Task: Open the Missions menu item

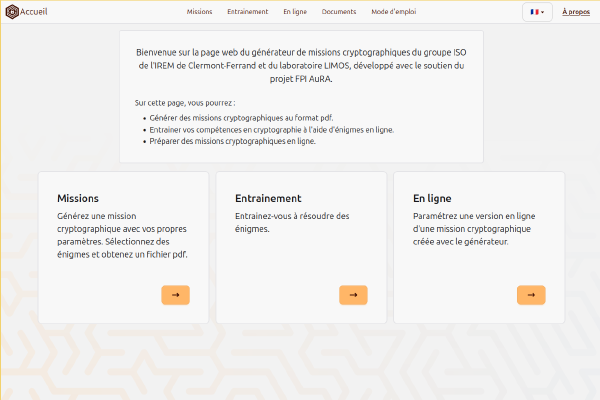Action: tap(199, 12)
